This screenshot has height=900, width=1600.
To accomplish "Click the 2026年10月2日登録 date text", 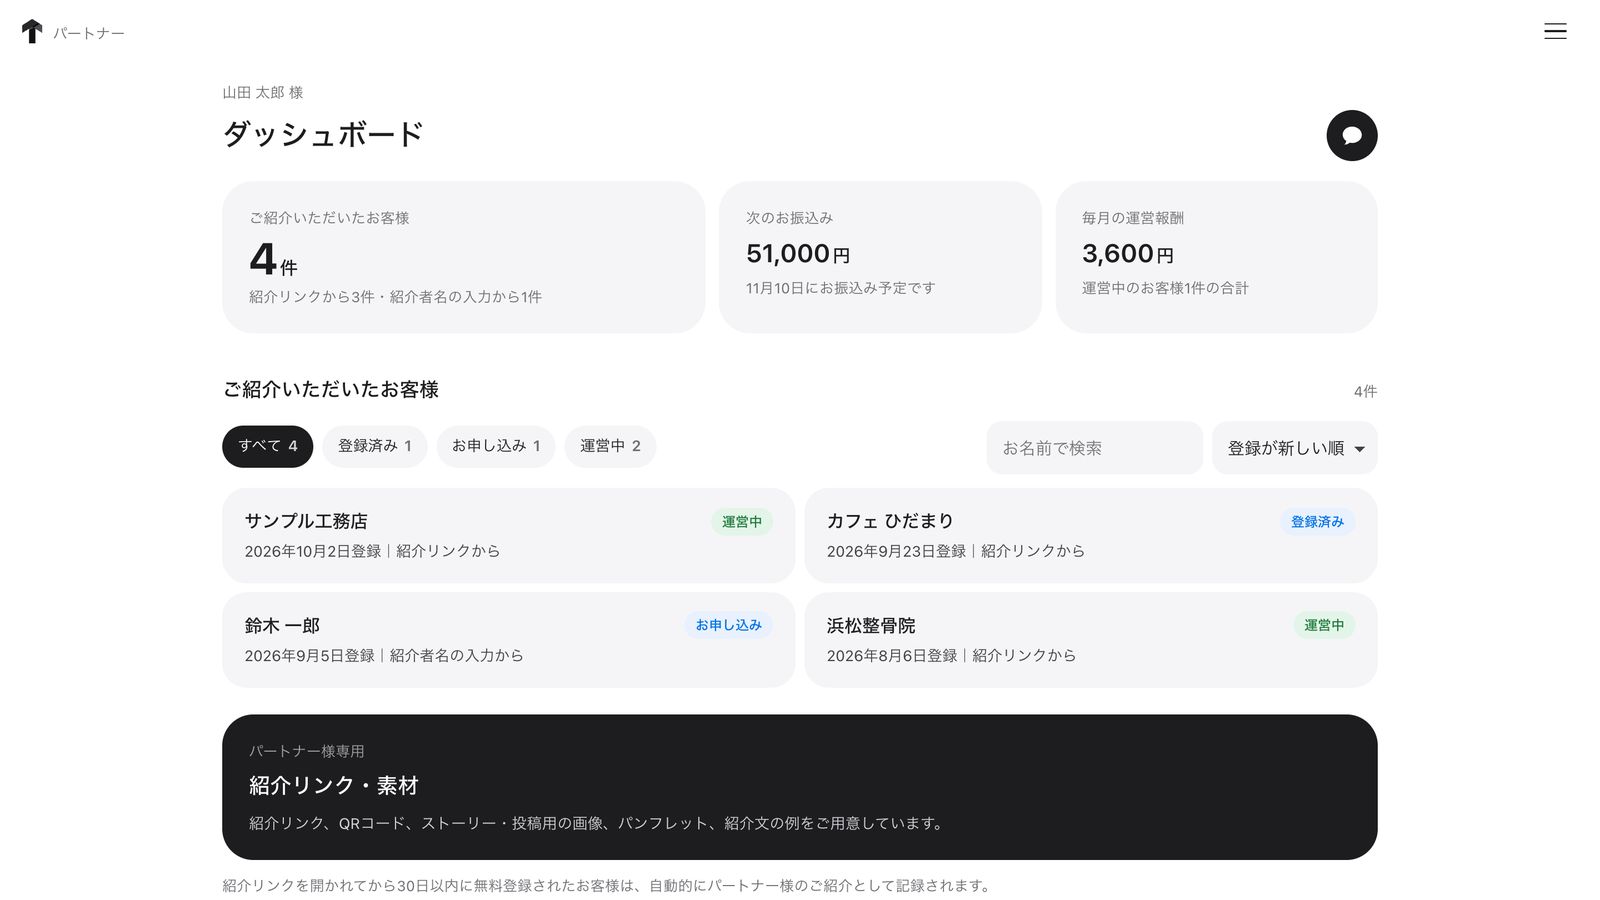I will point(313,551).
